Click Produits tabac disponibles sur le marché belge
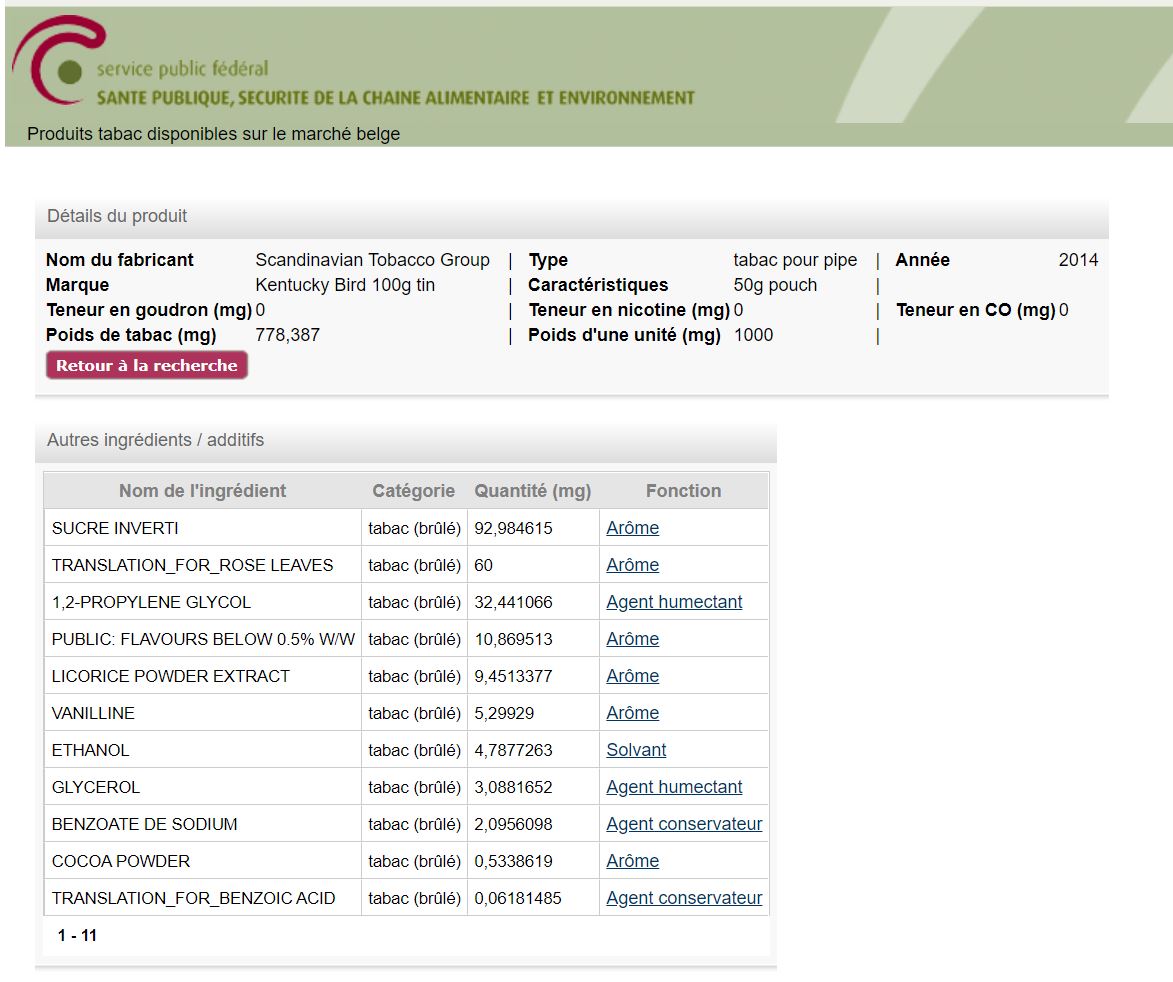Image resolution: width=1173 pixels, height=982 pixels. pos(213,134)
